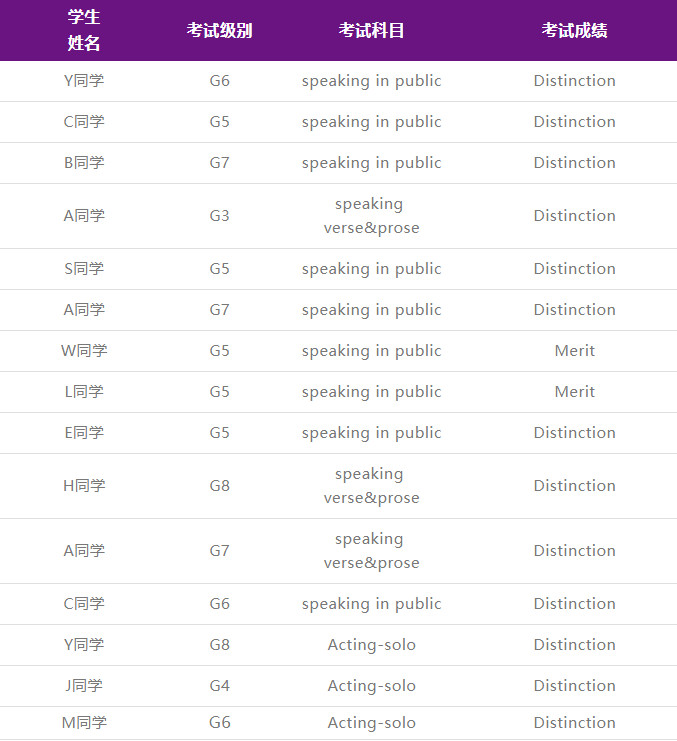Click Merit result in L同学 row
Image resolution: width=677 pixels, height=741 pixels.
pos(574,392)
